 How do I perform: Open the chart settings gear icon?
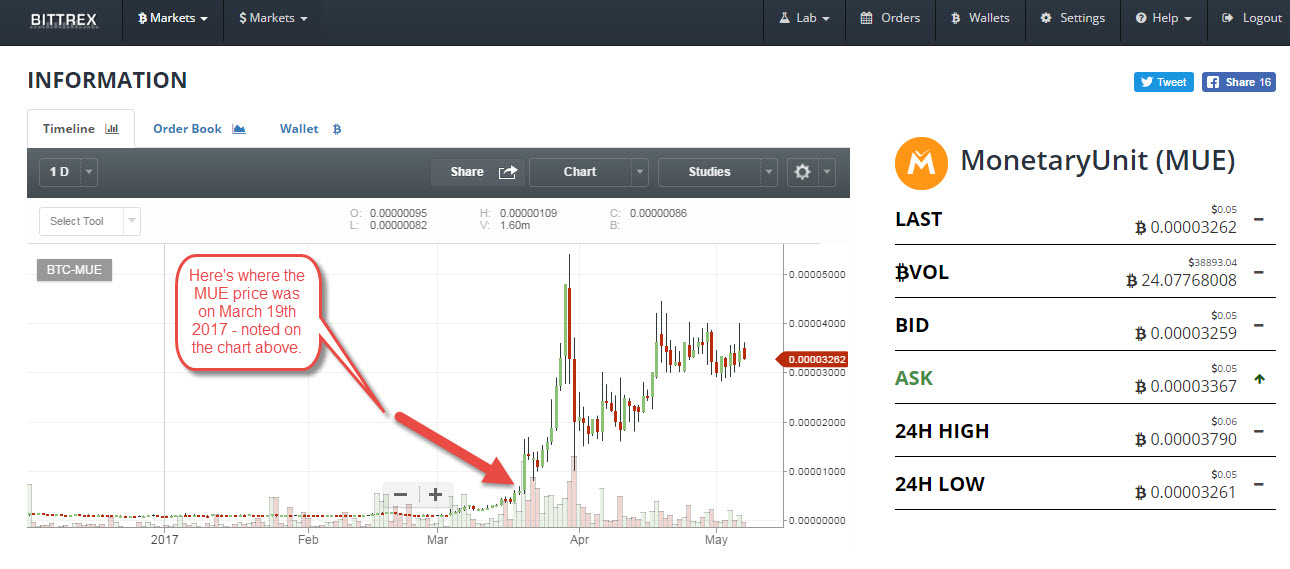pos(802,172)
